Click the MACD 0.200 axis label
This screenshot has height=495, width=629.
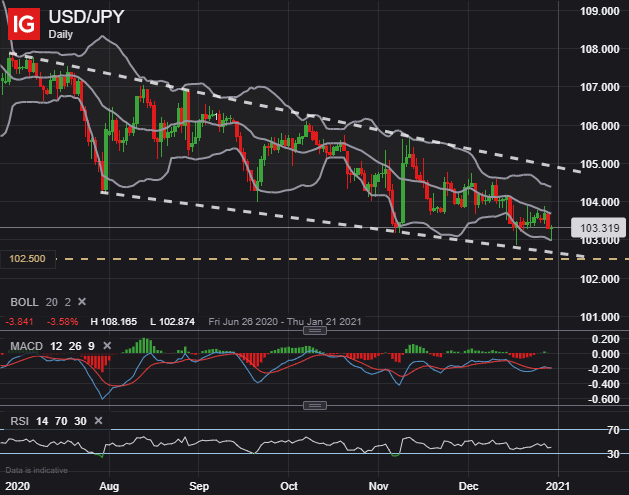click(x=605, y=339)
